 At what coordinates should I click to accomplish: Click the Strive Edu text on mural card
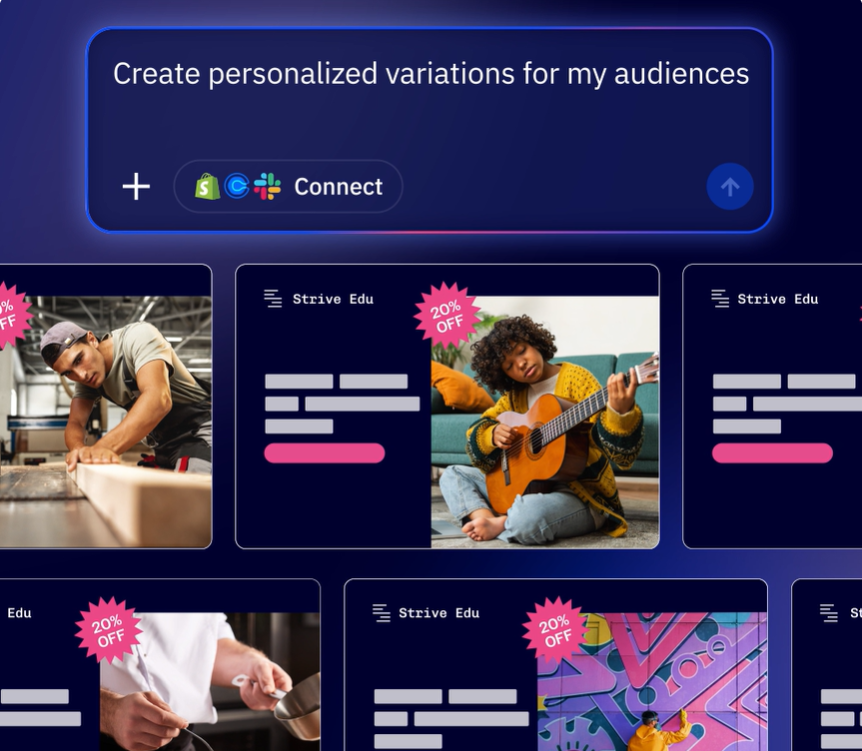tap(439, 613)
